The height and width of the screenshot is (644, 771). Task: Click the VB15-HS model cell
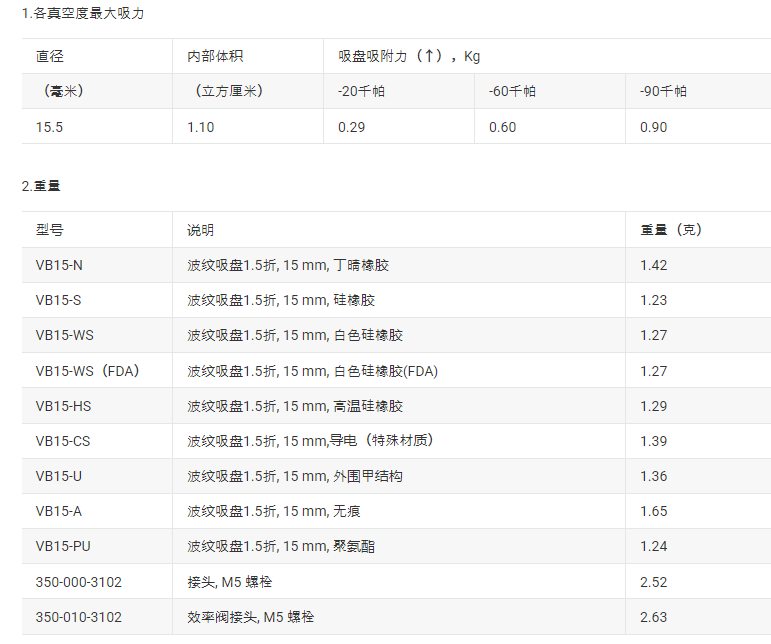63,406
